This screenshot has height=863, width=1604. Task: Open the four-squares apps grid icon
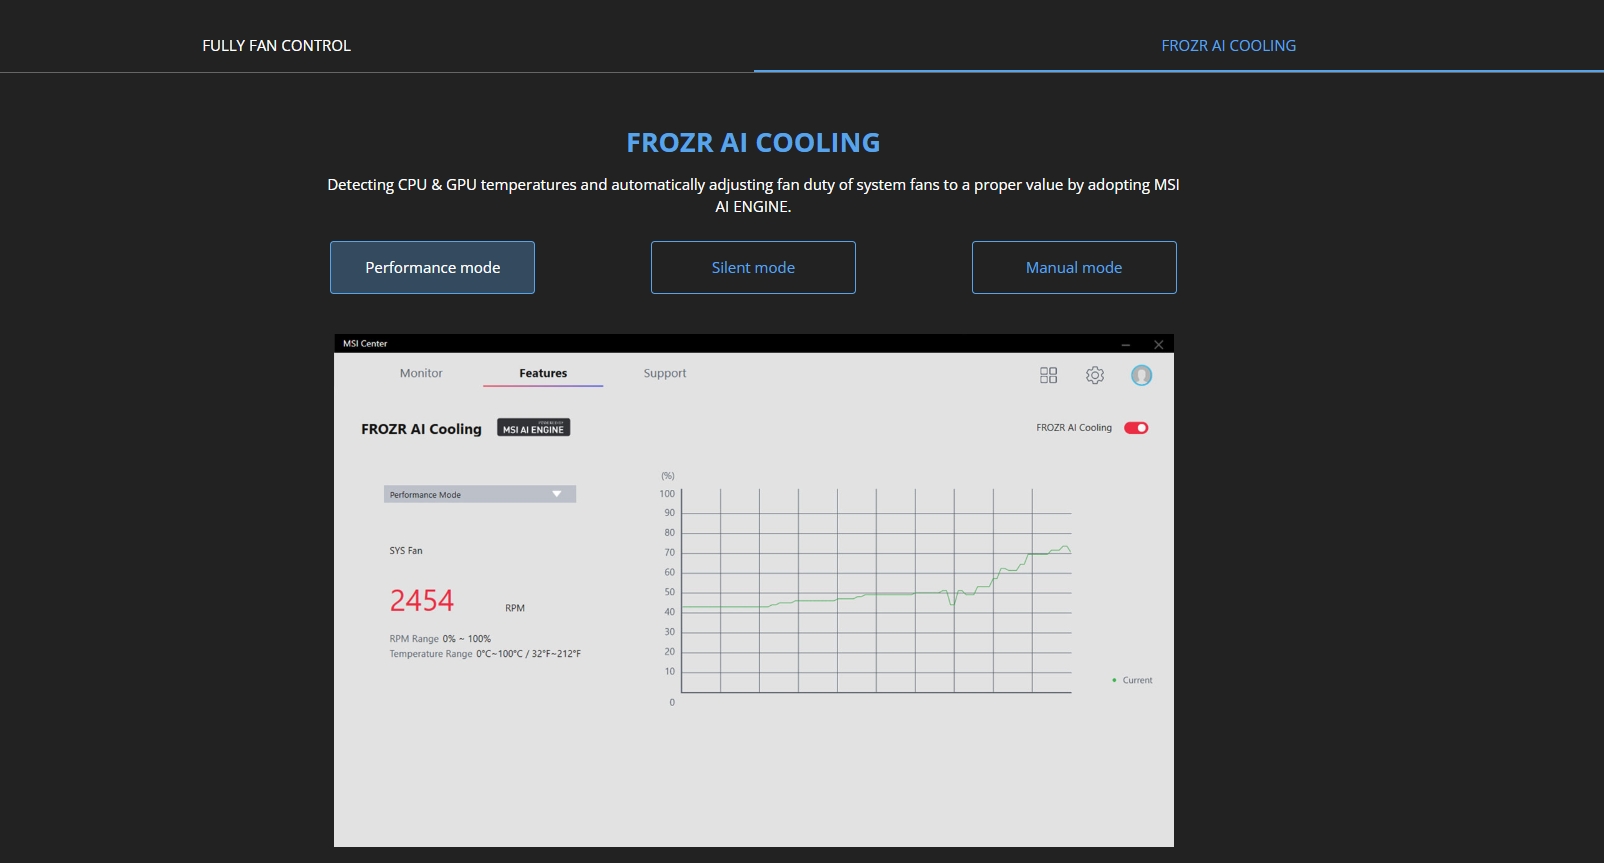(1048, 375)
